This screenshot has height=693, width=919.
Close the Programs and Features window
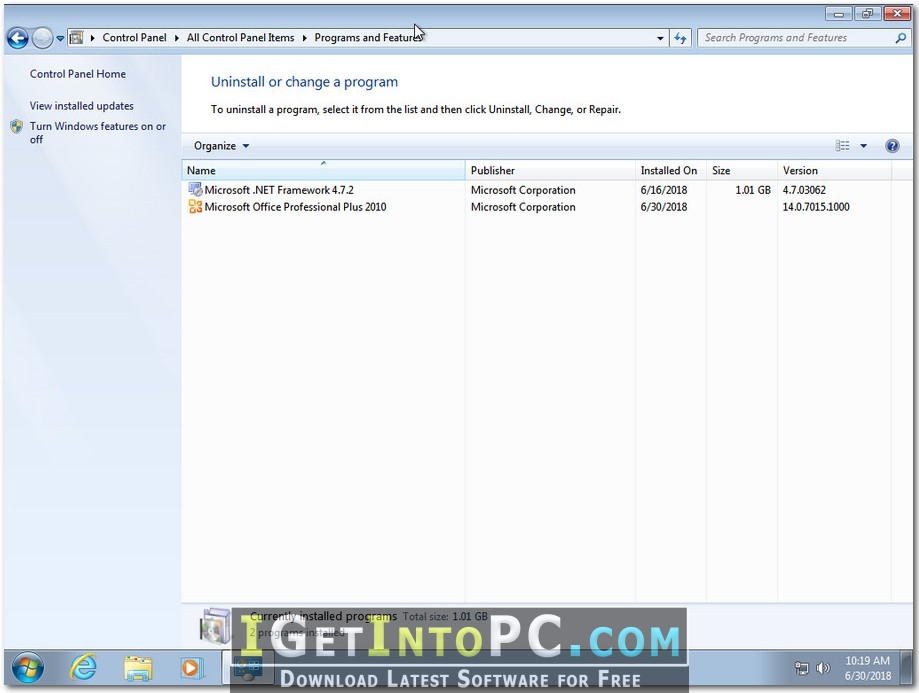point(897,13)
